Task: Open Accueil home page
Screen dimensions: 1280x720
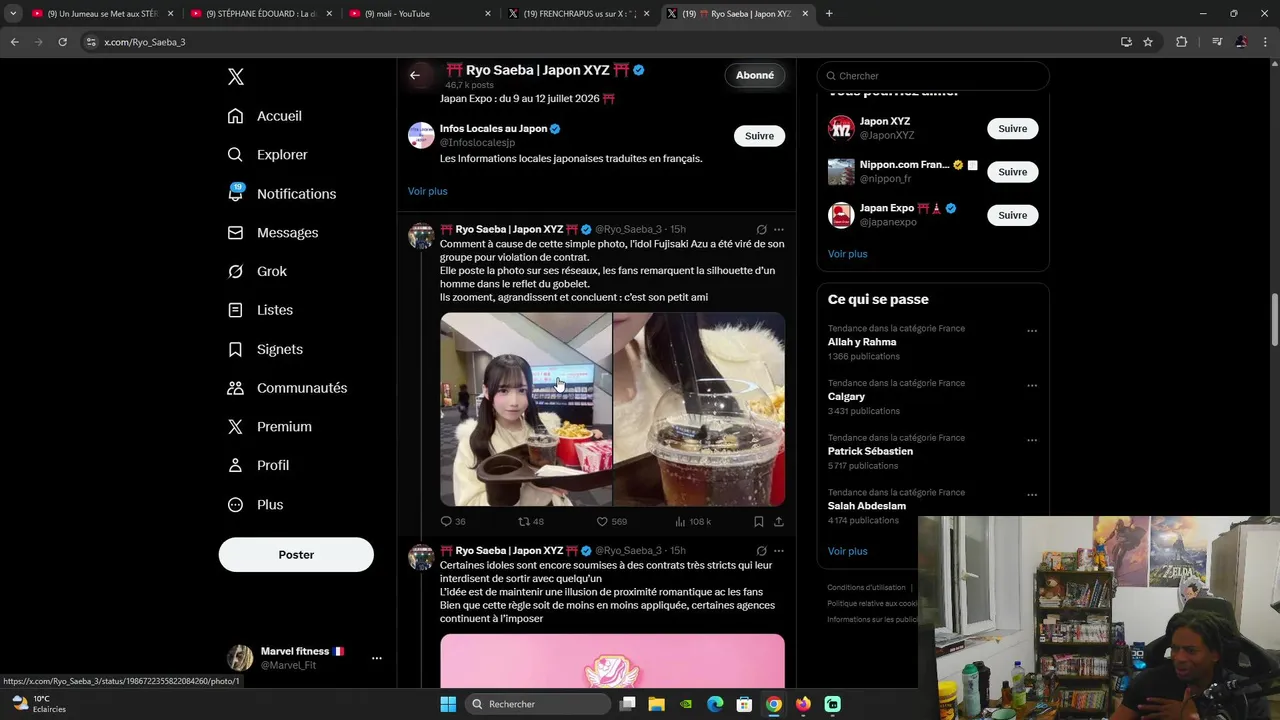Action: 264,116
